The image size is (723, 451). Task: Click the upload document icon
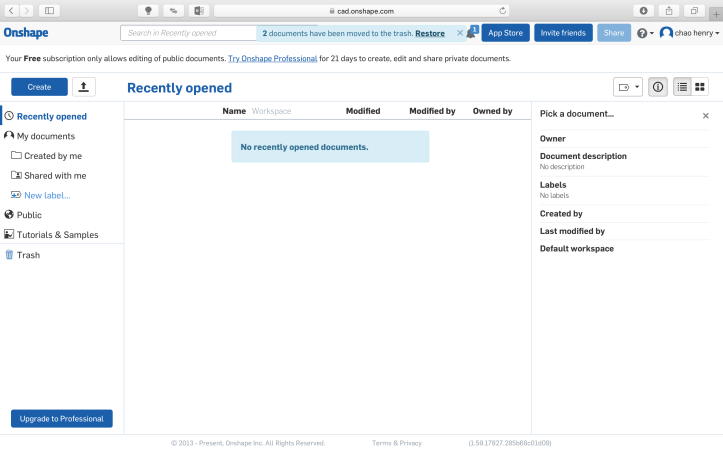[83, 87]
